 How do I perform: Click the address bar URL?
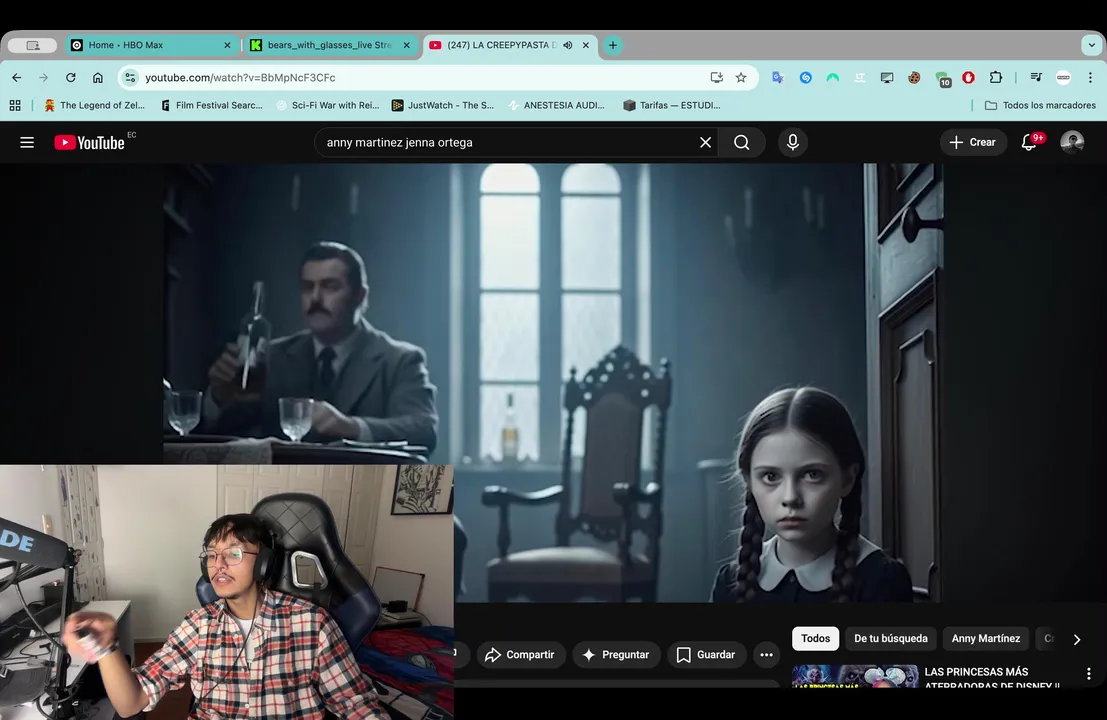pos(240,78)
